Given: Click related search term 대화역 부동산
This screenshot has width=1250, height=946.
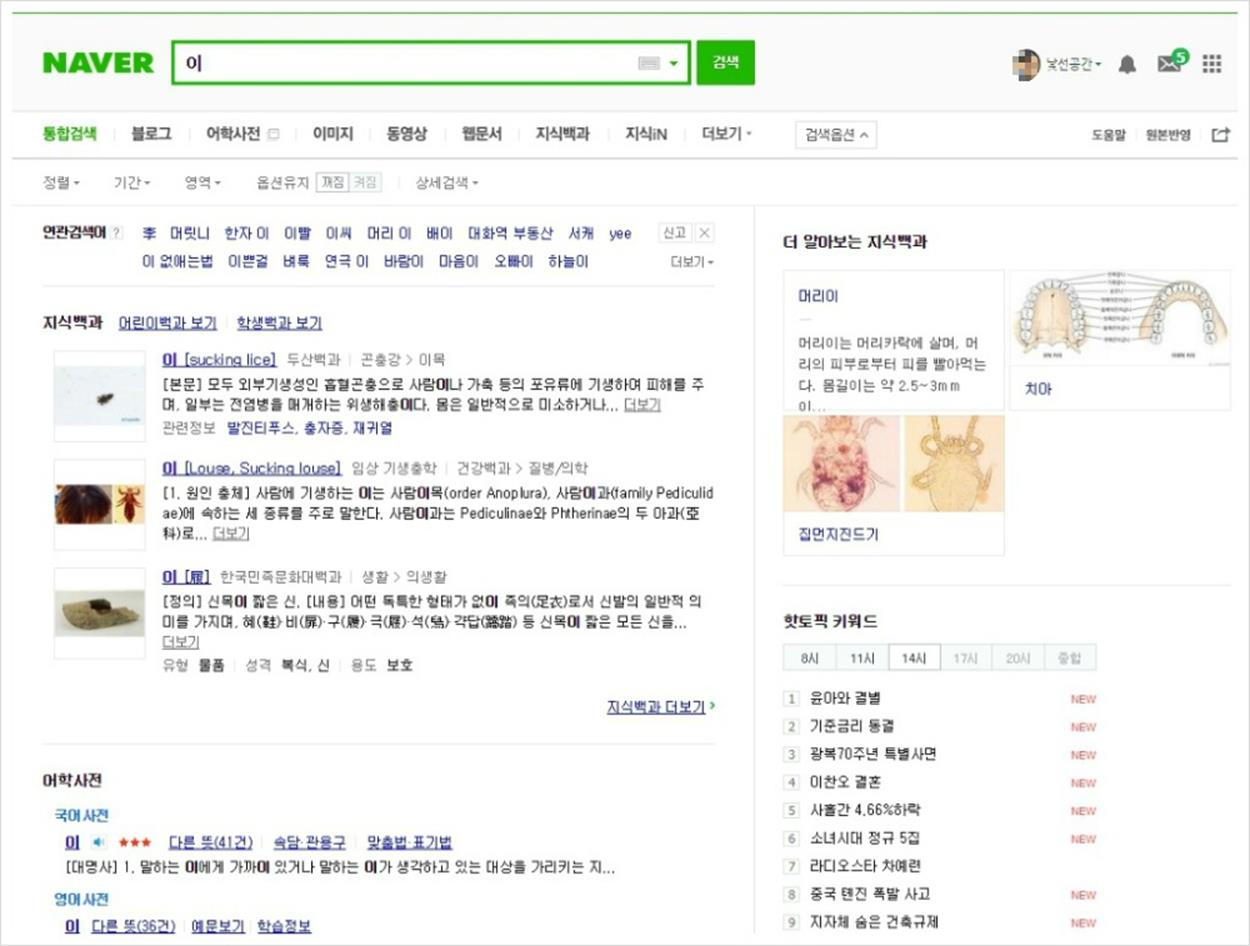Looking at the screenshot, I should pos(510,233).
